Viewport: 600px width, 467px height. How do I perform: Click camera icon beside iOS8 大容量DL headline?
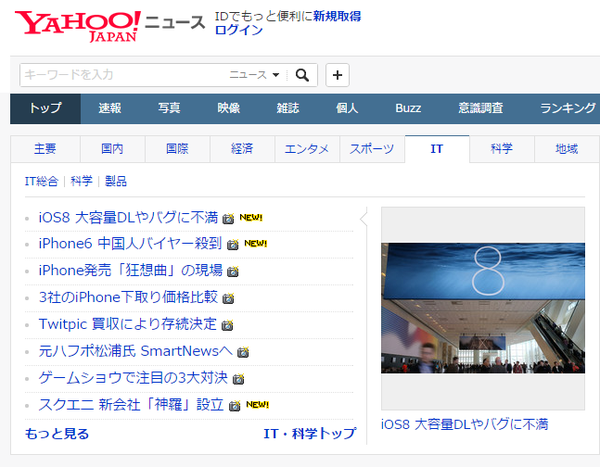(228, 218)
